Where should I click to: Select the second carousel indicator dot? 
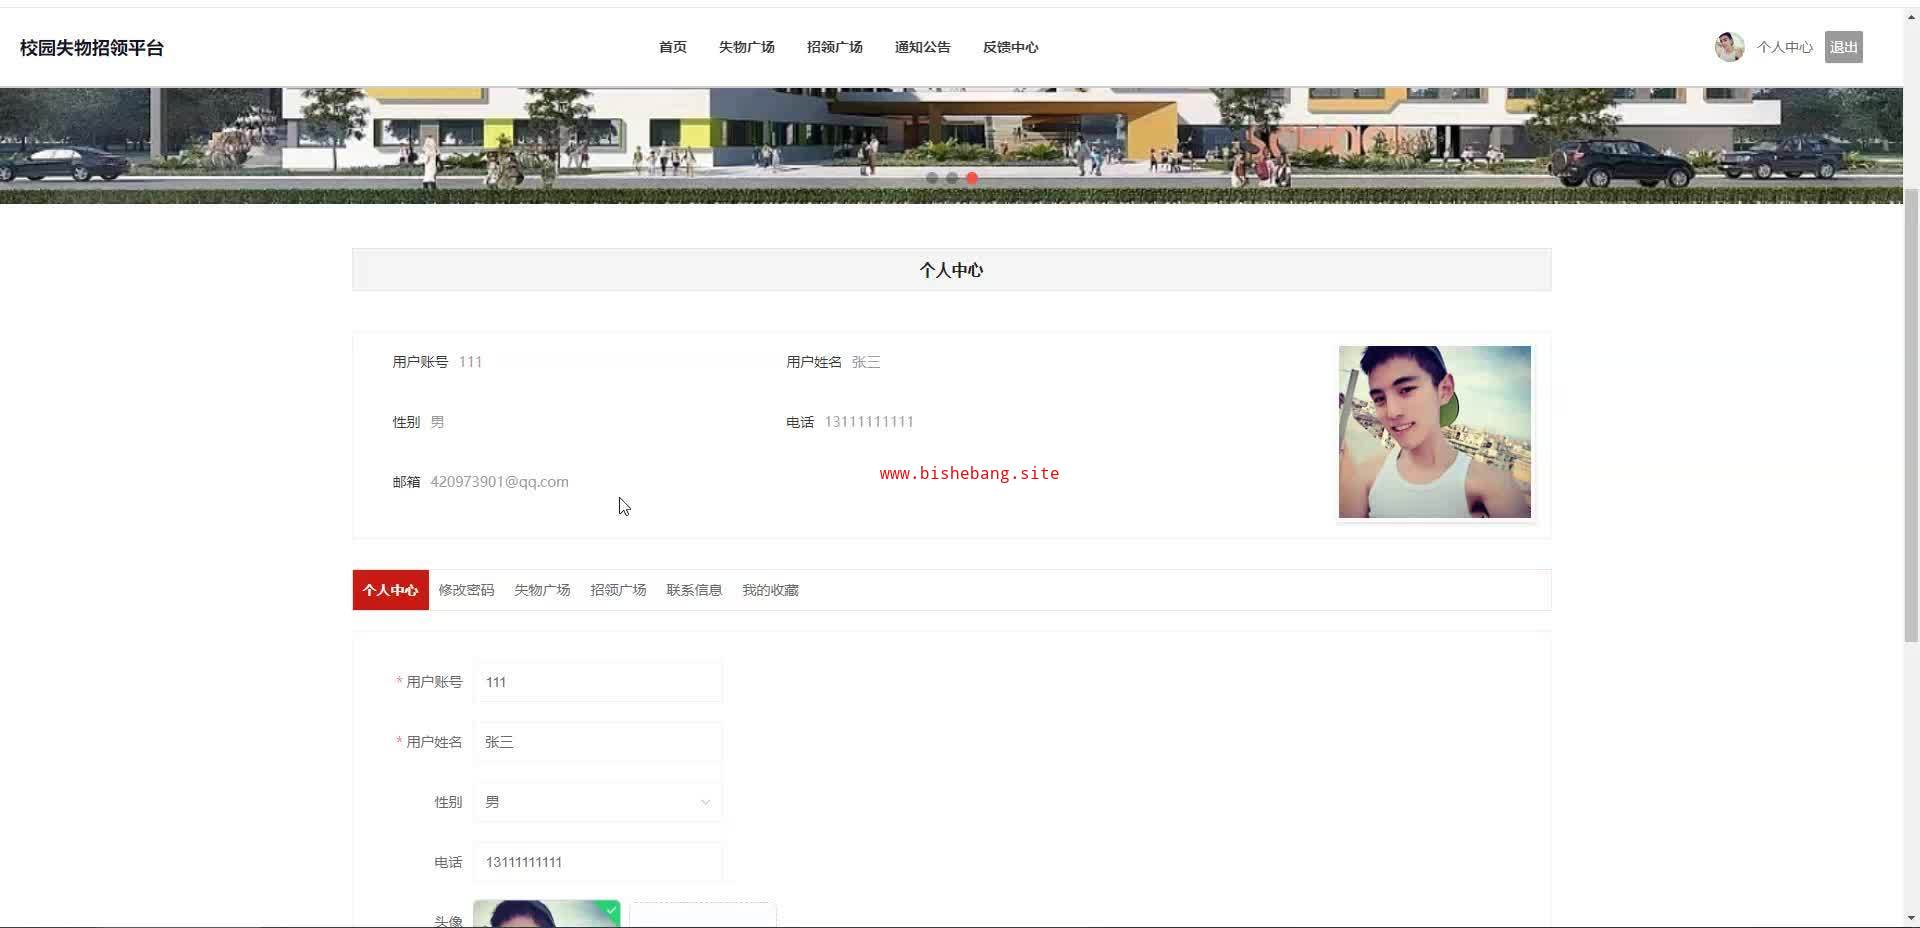952,178
